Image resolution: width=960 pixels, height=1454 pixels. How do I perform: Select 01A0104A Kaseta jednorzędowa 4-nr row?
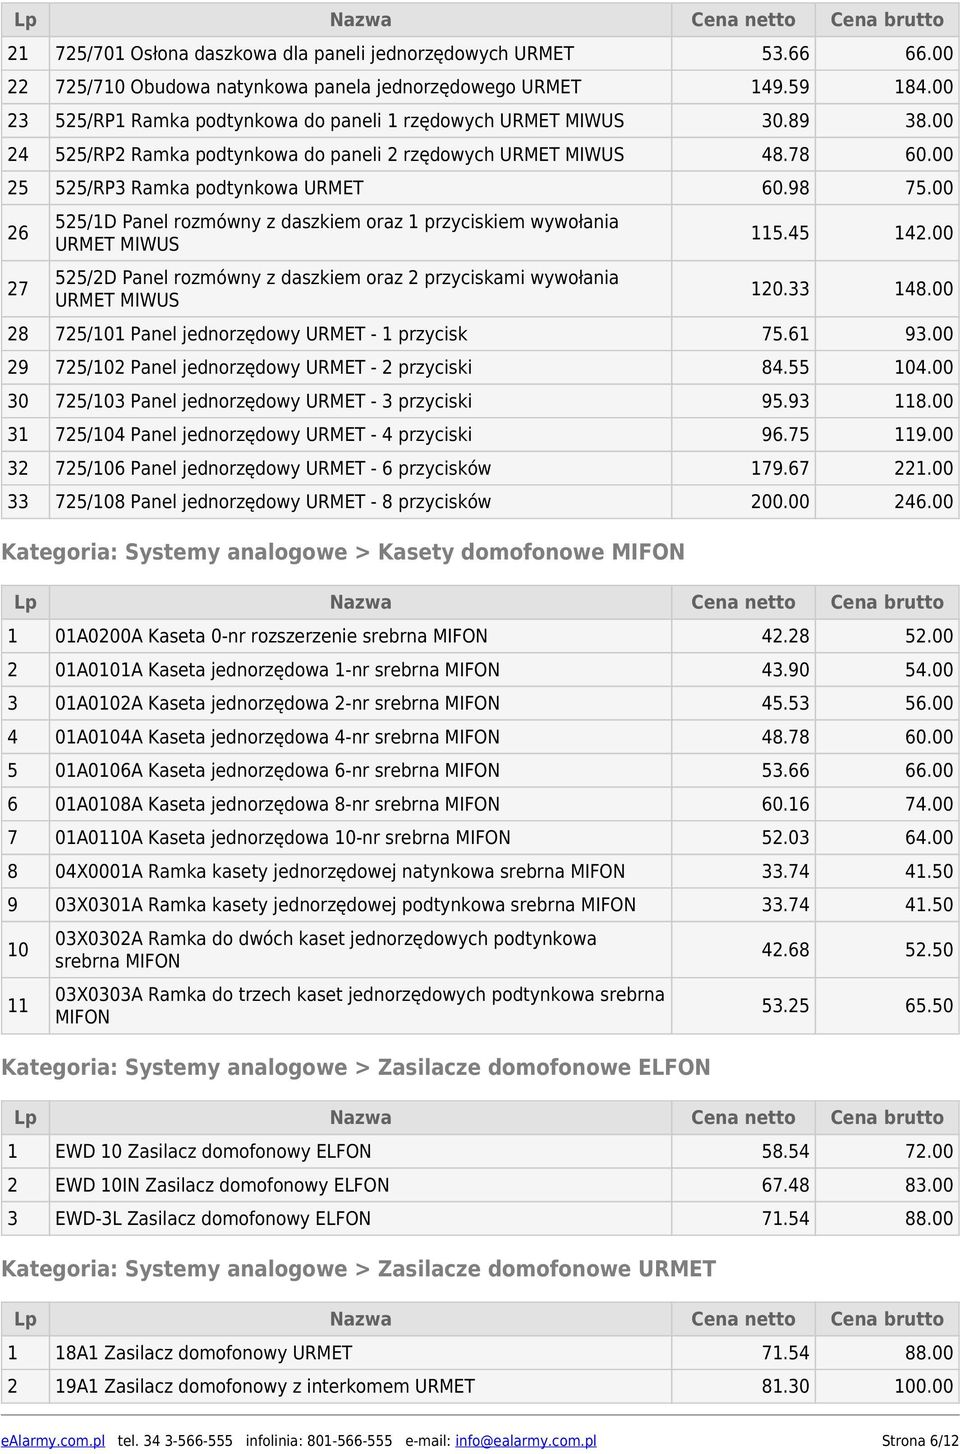[480, 737]
